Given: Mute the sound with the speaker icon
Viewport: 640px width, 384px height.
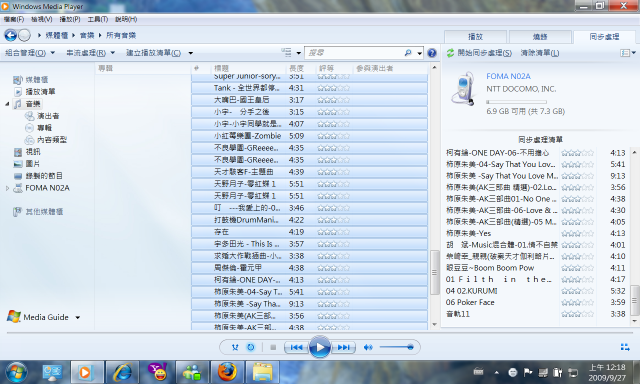Looking at the screenshot, I should (x=368, y=347).
